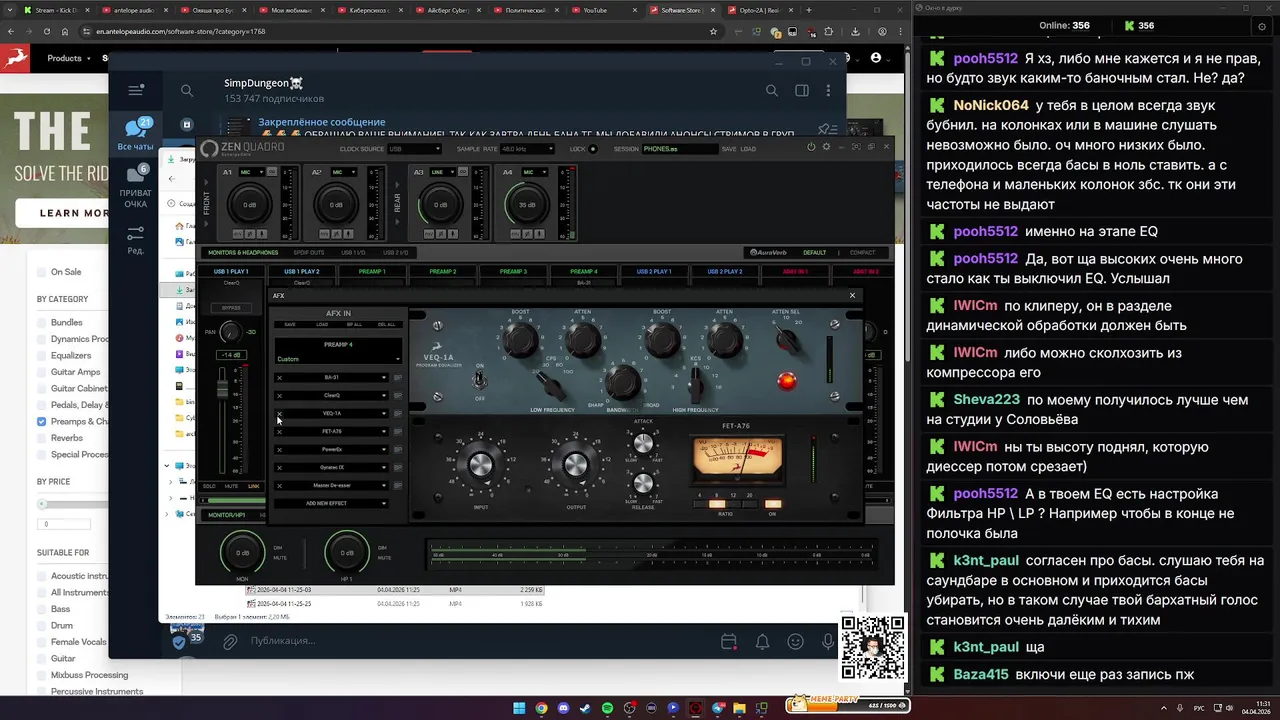This screenshot has height=720, width=1280.
Task: Check the Reverbs category checkbox
Action: point(41,438)
